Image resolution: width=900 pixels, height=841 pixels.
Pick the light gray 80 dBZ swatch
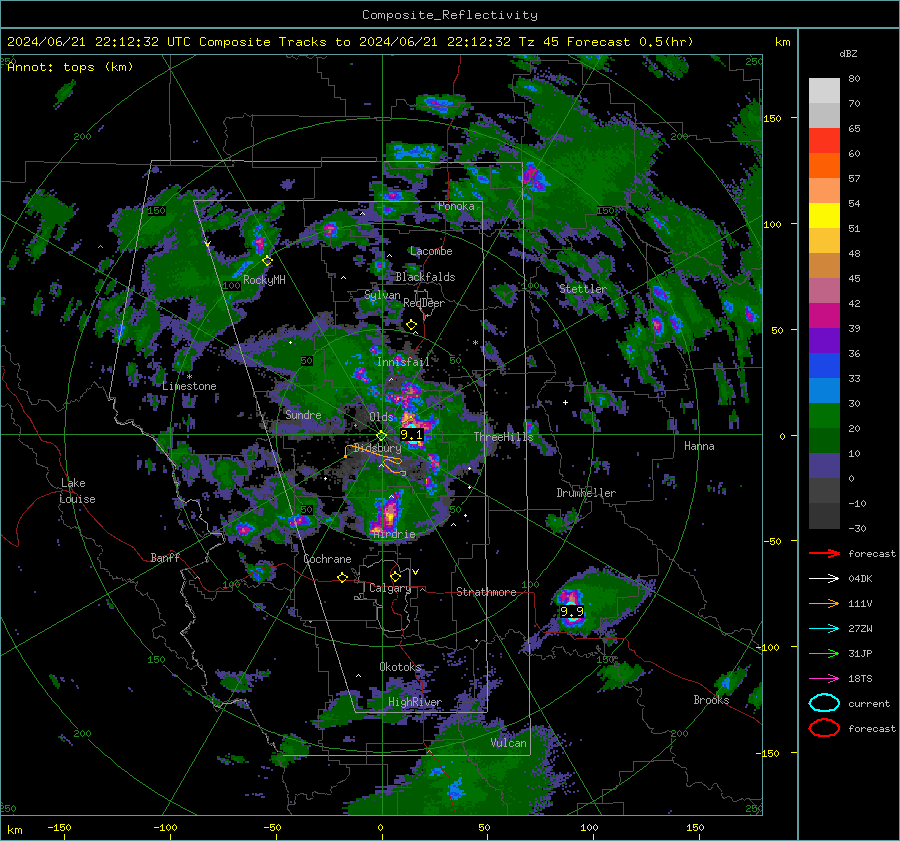pos(824,91)
